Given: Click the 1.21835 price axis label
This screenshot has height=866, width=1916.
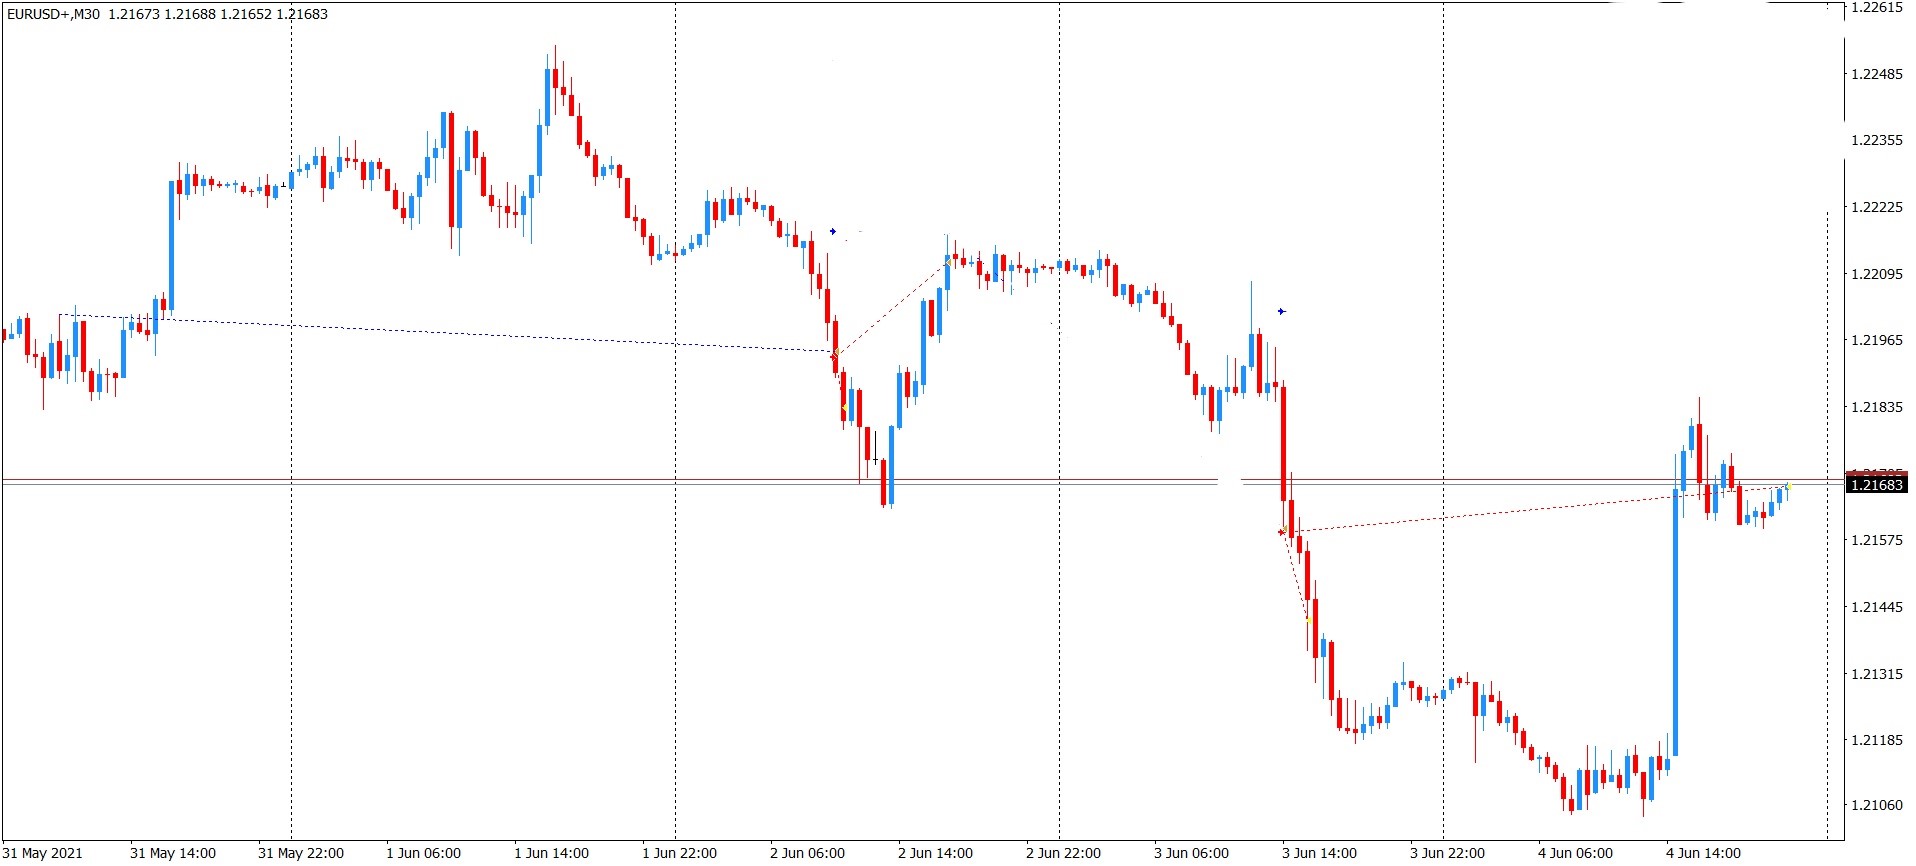Looking at the screenshot, I should [x=1877, y=407].
